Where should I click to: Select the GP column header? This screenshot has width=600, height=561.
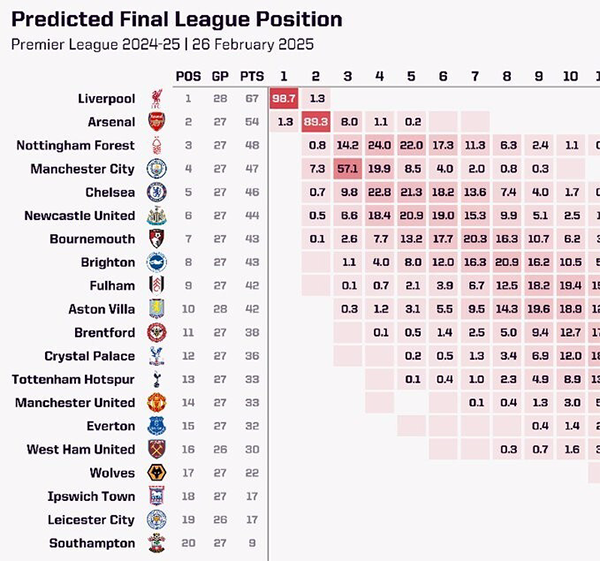coord(220,76)
